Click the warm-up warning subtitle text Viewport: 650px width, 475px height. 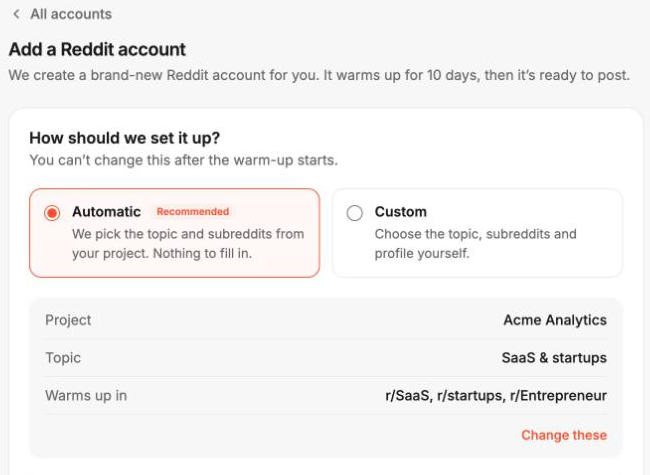point(184,160)
